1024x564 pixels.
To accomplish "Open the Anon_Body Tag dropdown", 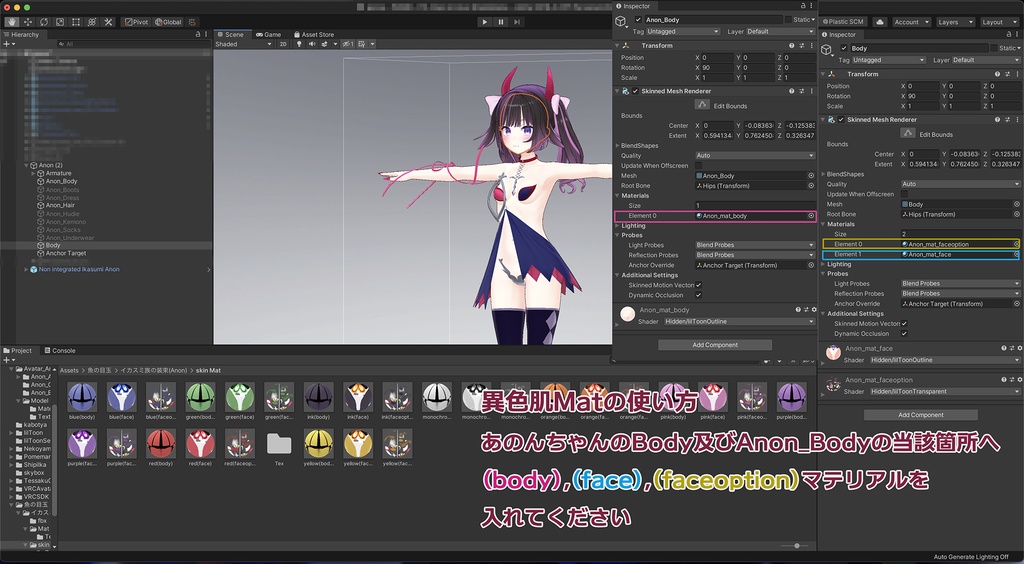I will 683,31.
